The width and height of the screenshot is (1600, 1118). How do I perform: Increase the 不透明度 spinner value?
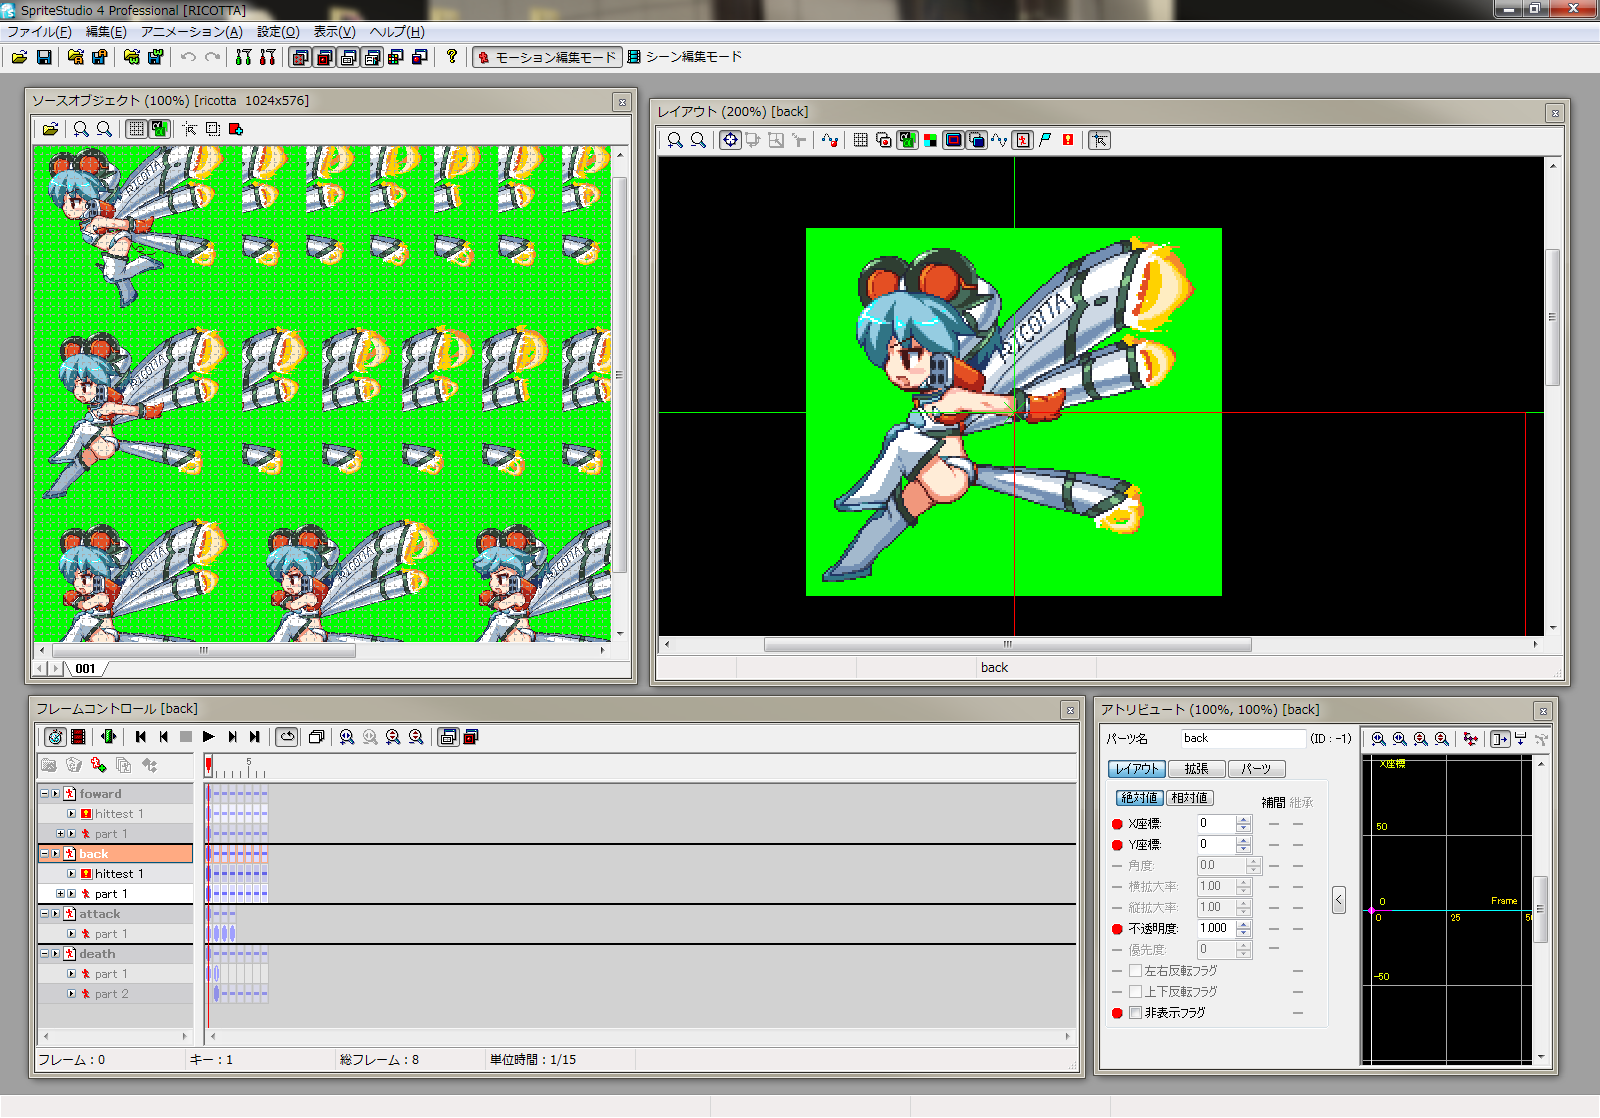click(x=1244, y=925)
